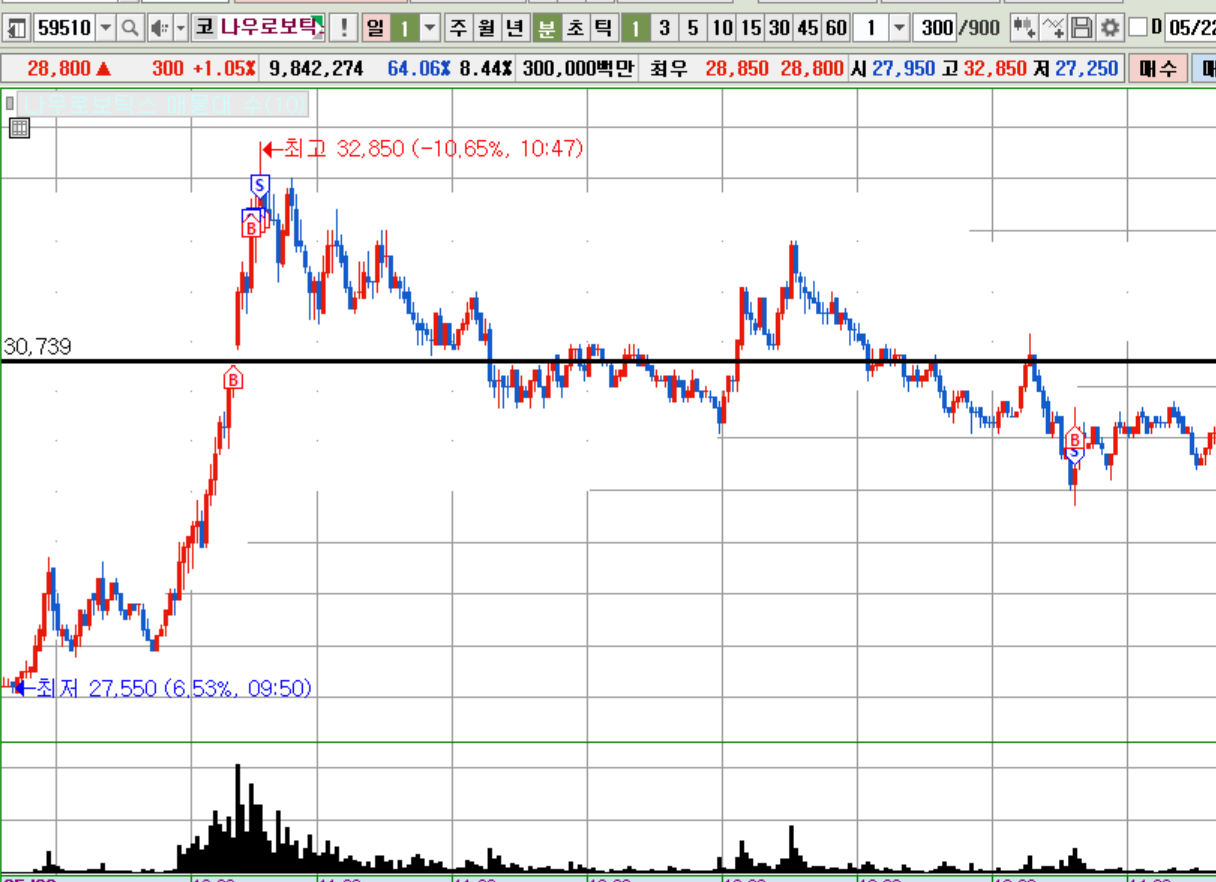
Task: Toggle the D checkbox next to the date
Action: pos(1138,28)
